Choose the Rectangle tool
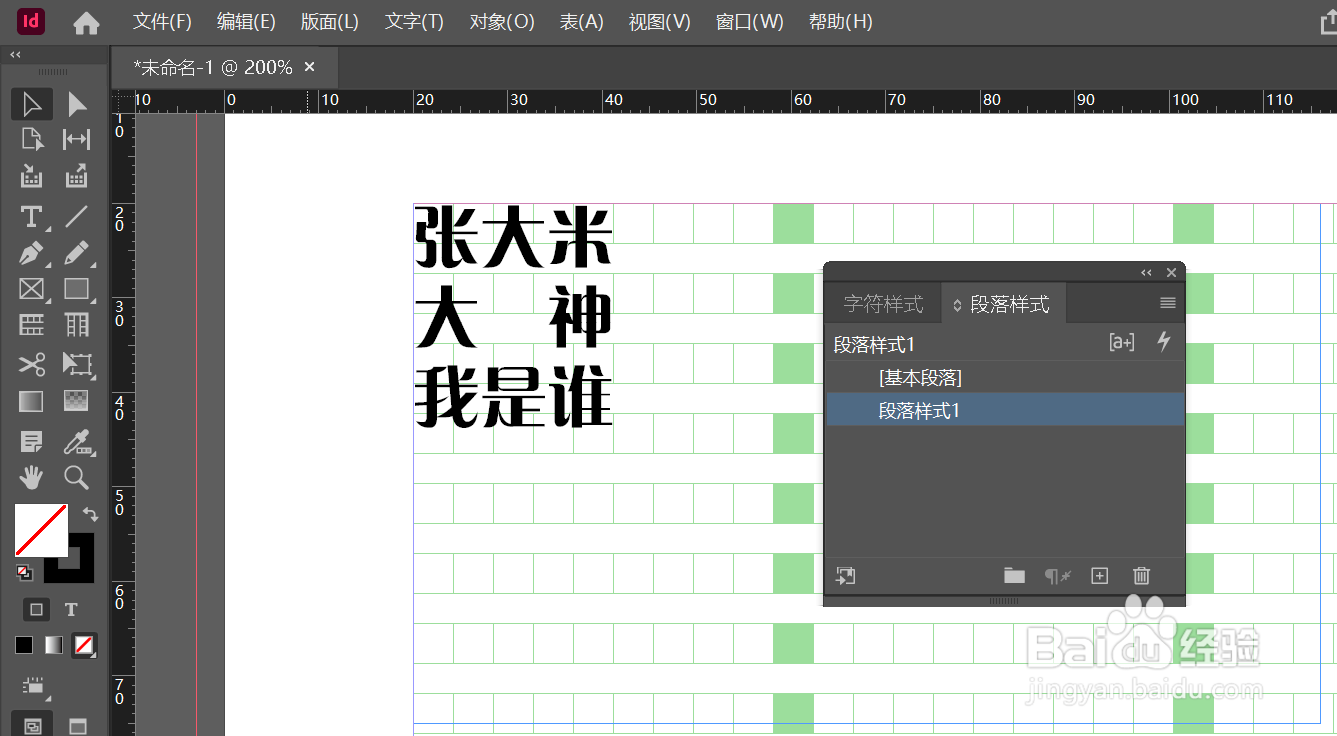The height and width of the screenshot is (736, 1337). (x=77, y=290)
